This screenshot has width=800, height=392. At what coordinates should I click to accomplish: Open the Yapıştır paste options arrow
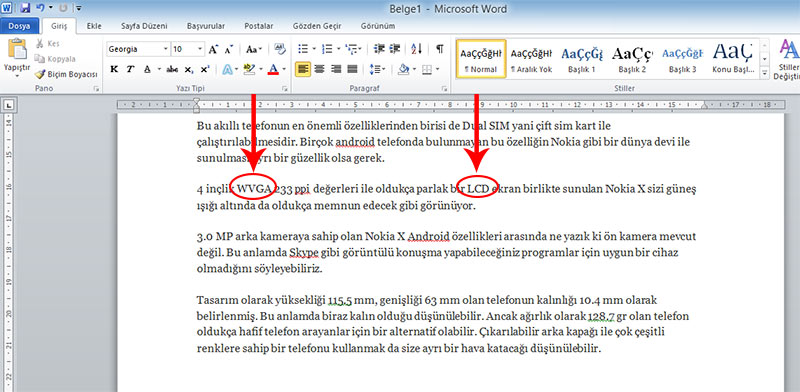17,76
